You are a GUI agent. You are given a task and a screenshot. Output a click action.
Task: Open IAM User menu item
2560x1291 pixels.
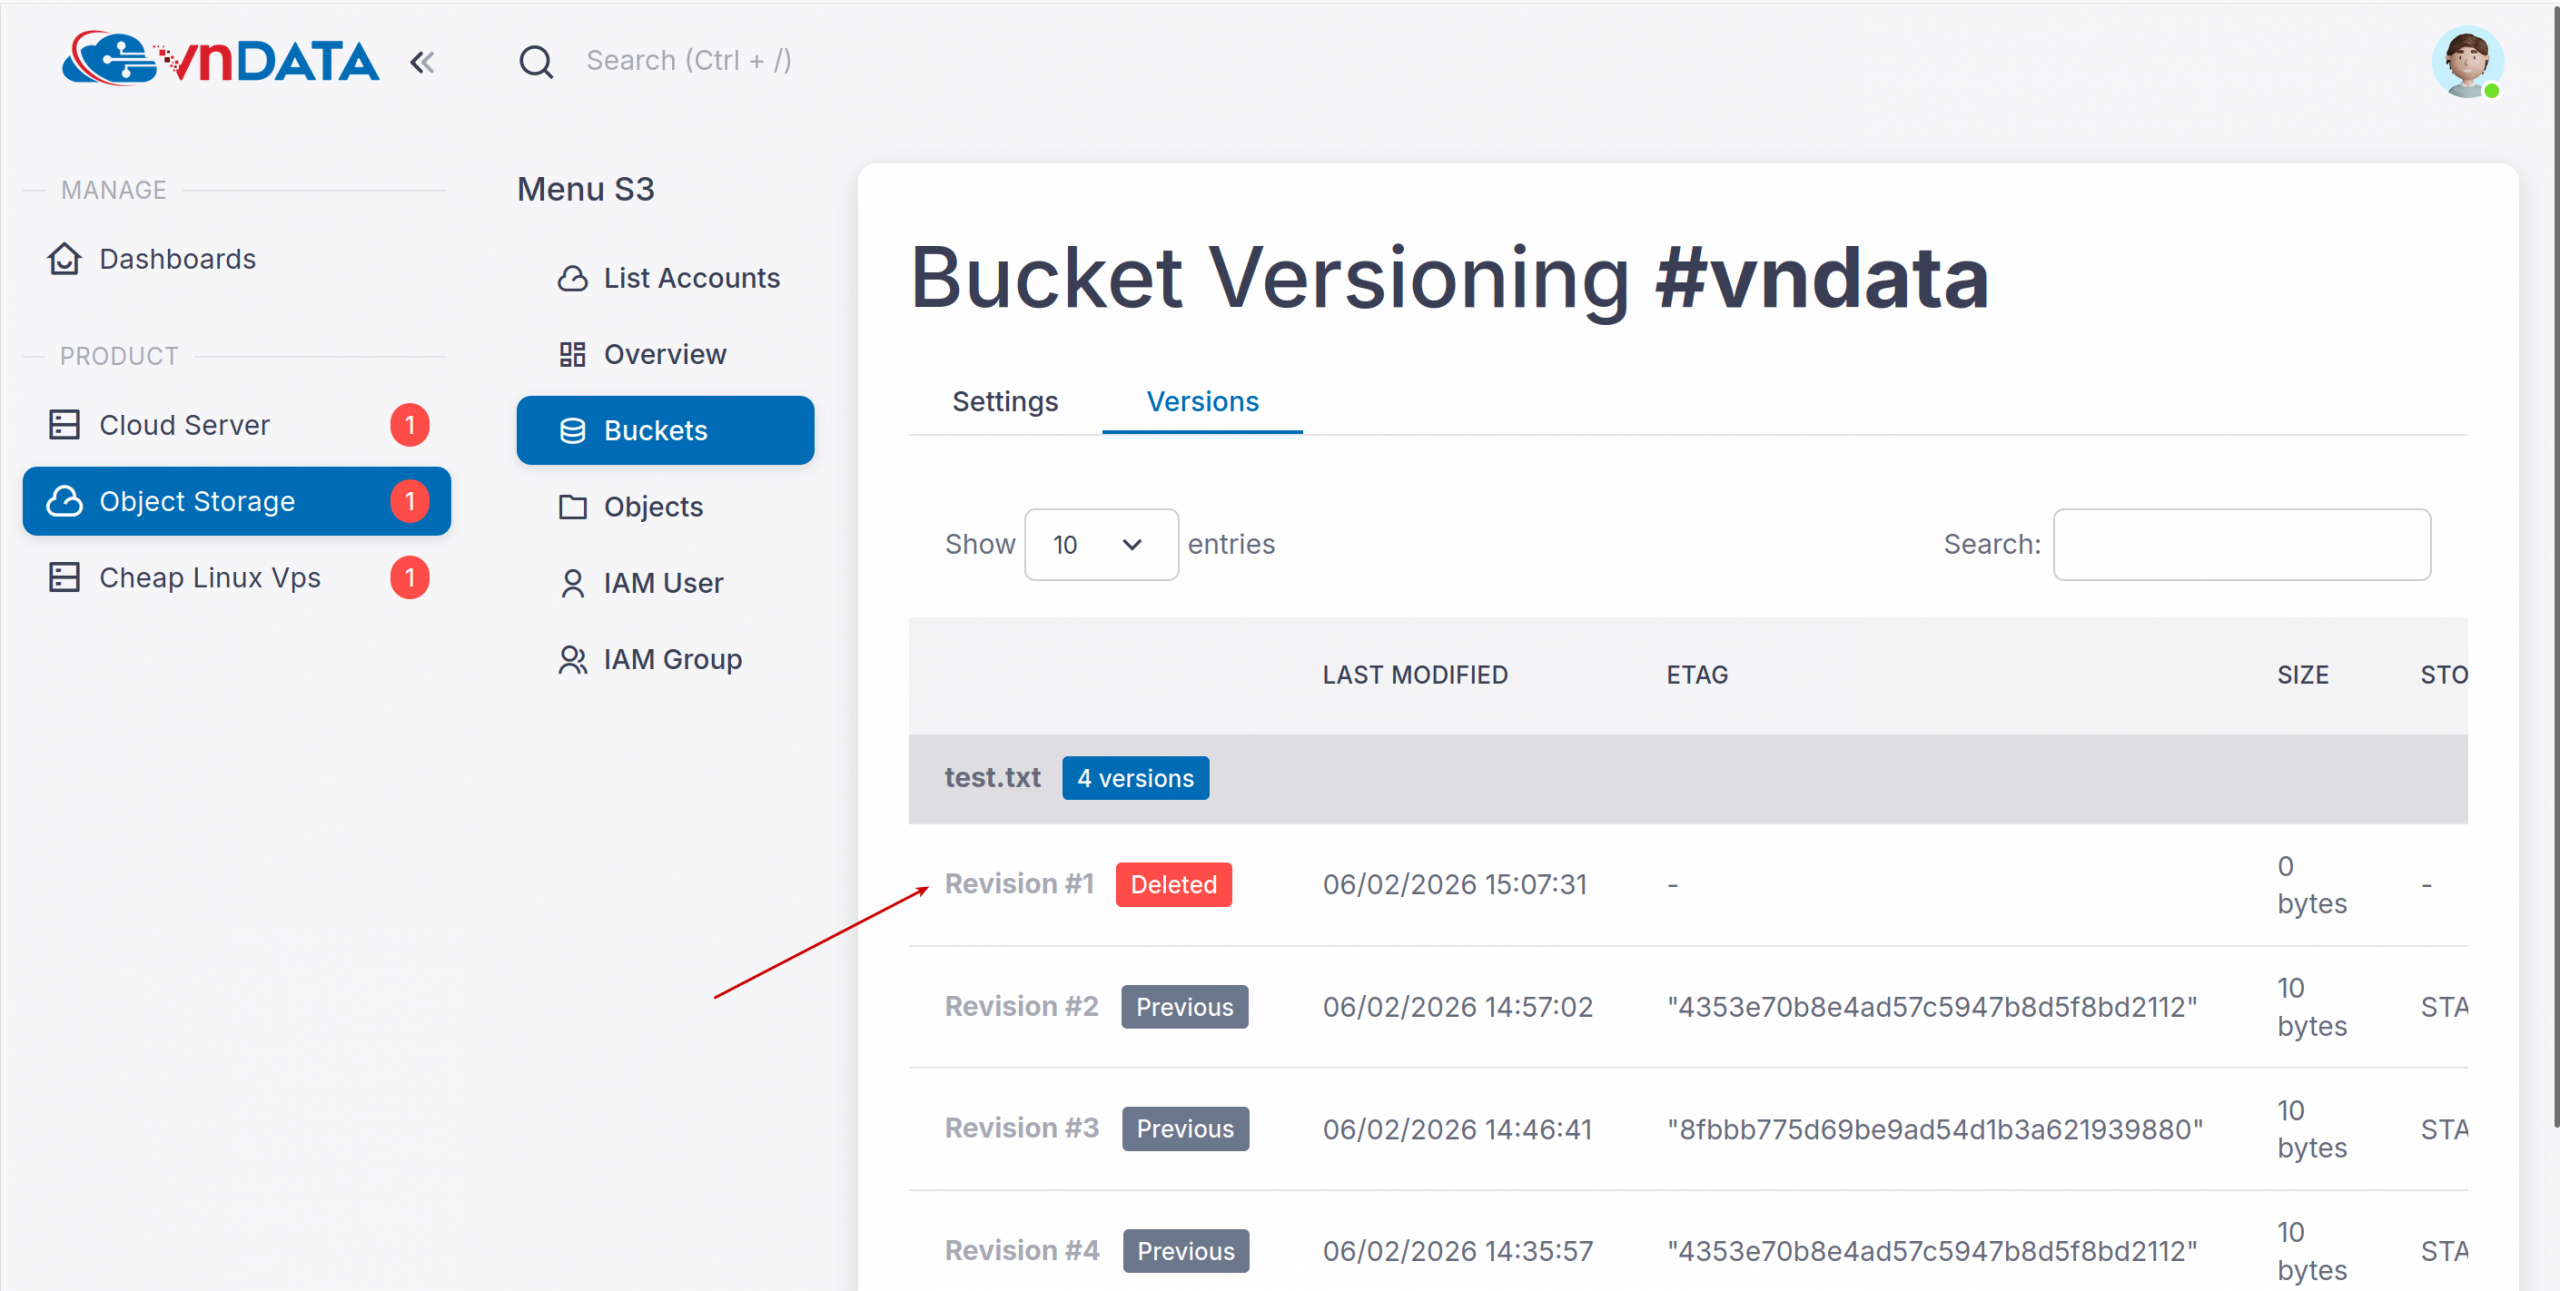662,583
